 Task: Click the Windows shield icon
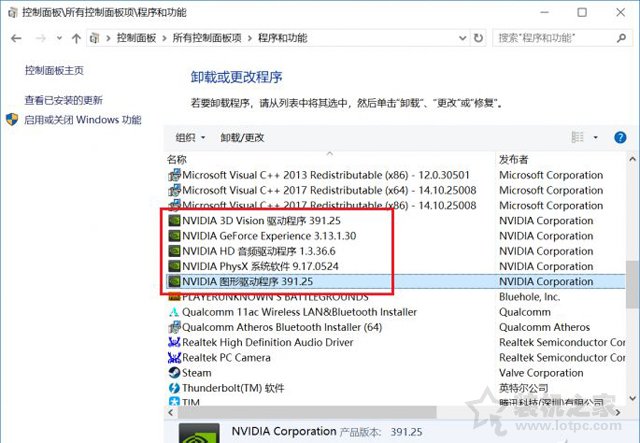(x=12, y=120)
